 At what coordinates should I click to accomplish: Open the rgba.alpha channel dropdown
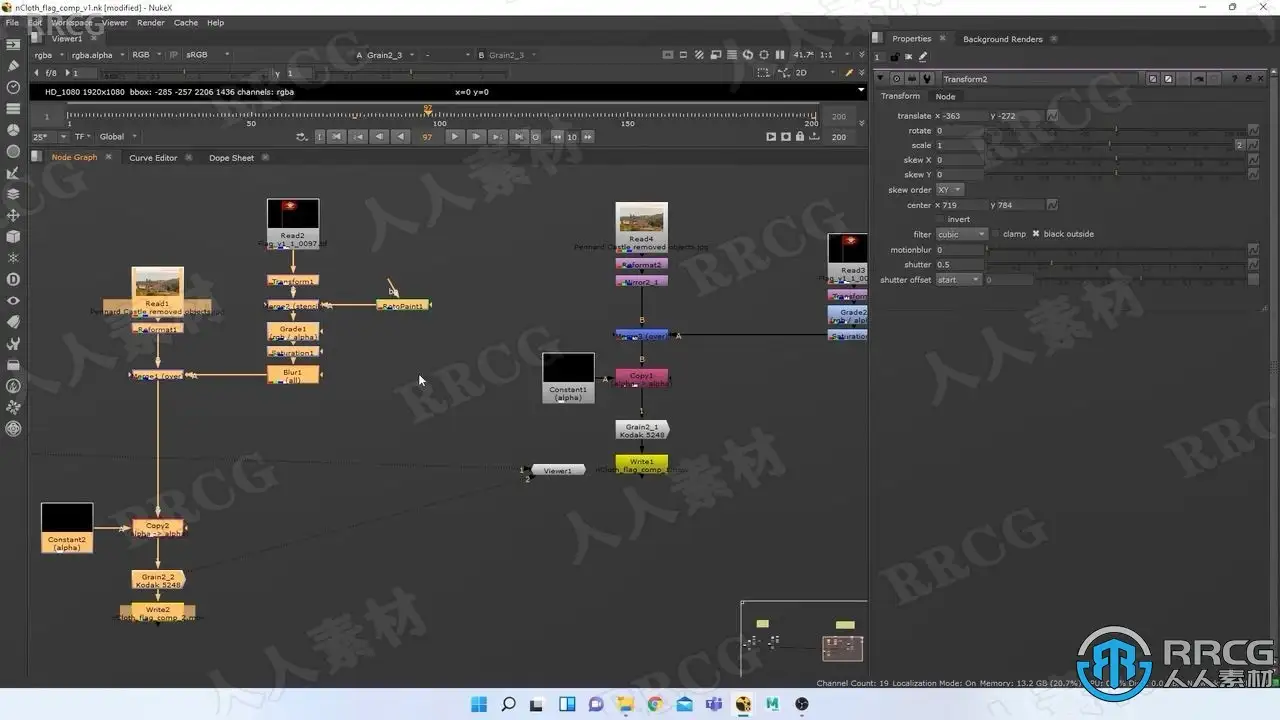pyautogui.click(x=97, y=55)
